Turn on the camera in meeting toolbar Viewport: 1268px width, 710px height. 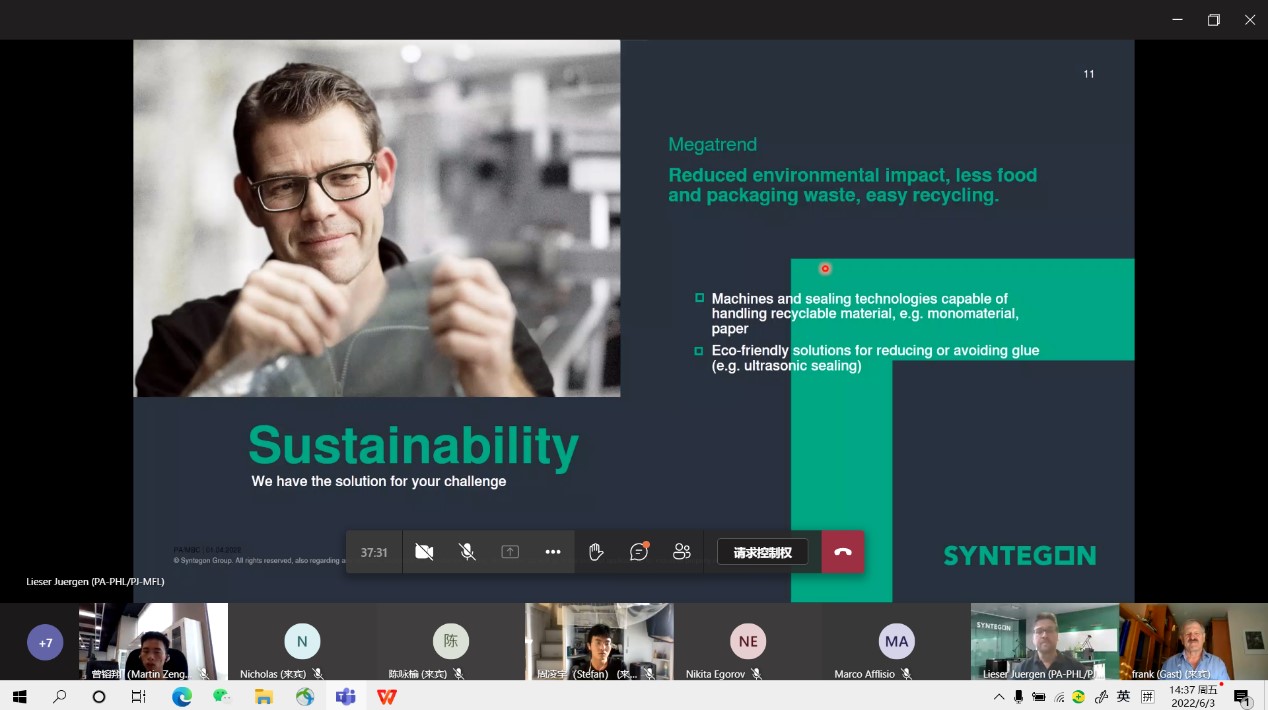click(424, 552)
